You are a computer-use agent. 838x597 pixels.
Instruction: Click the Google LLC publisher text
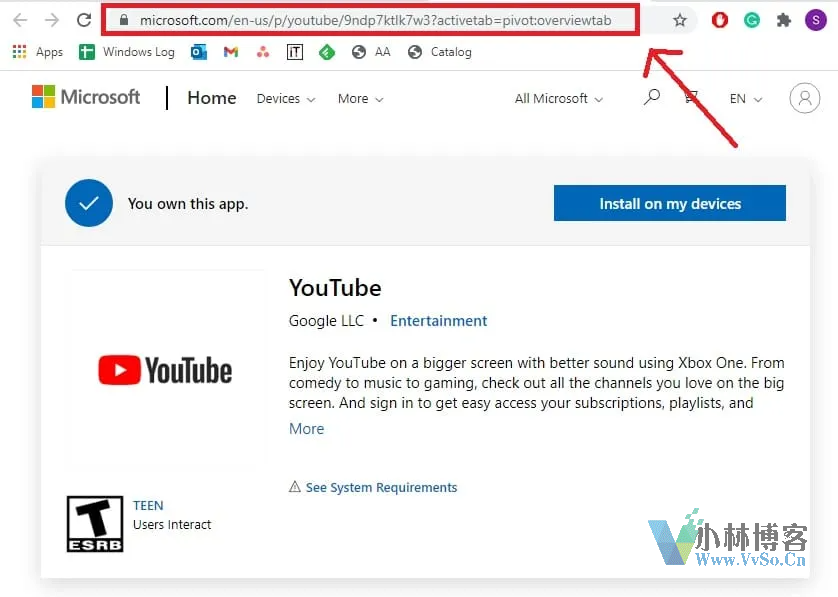(x=326, y=321)
